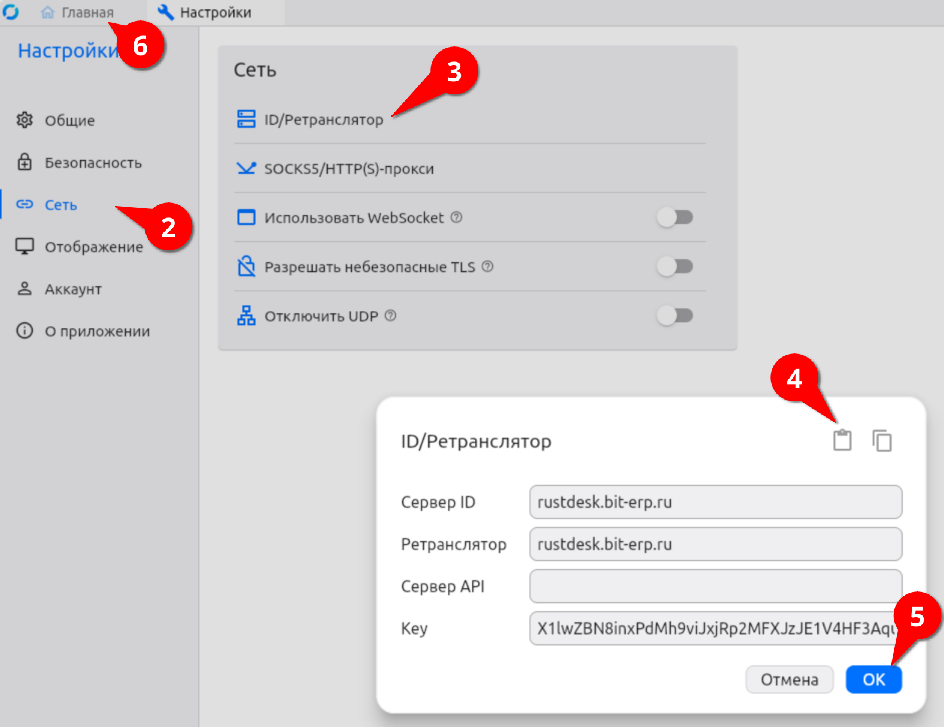944x727 pixels.
Task: Select the Настройки tab
Action: (x=205, y=13)
